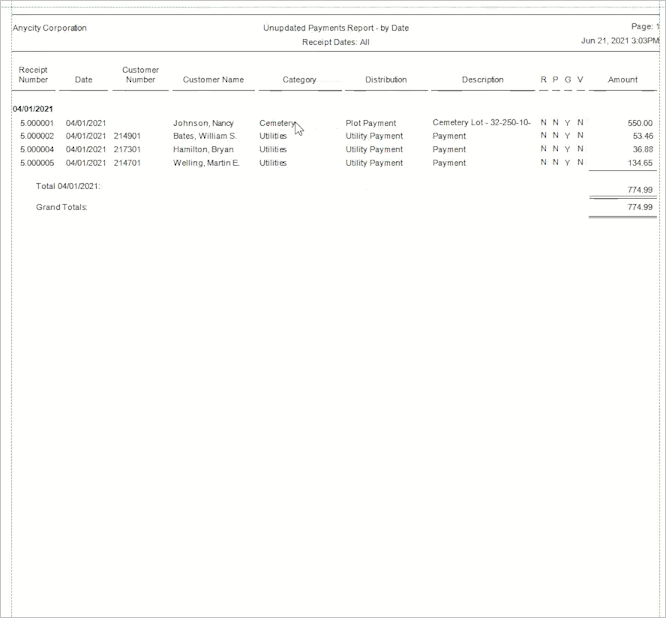Click the Unupdated Payments Report title

tap(336, 28)
